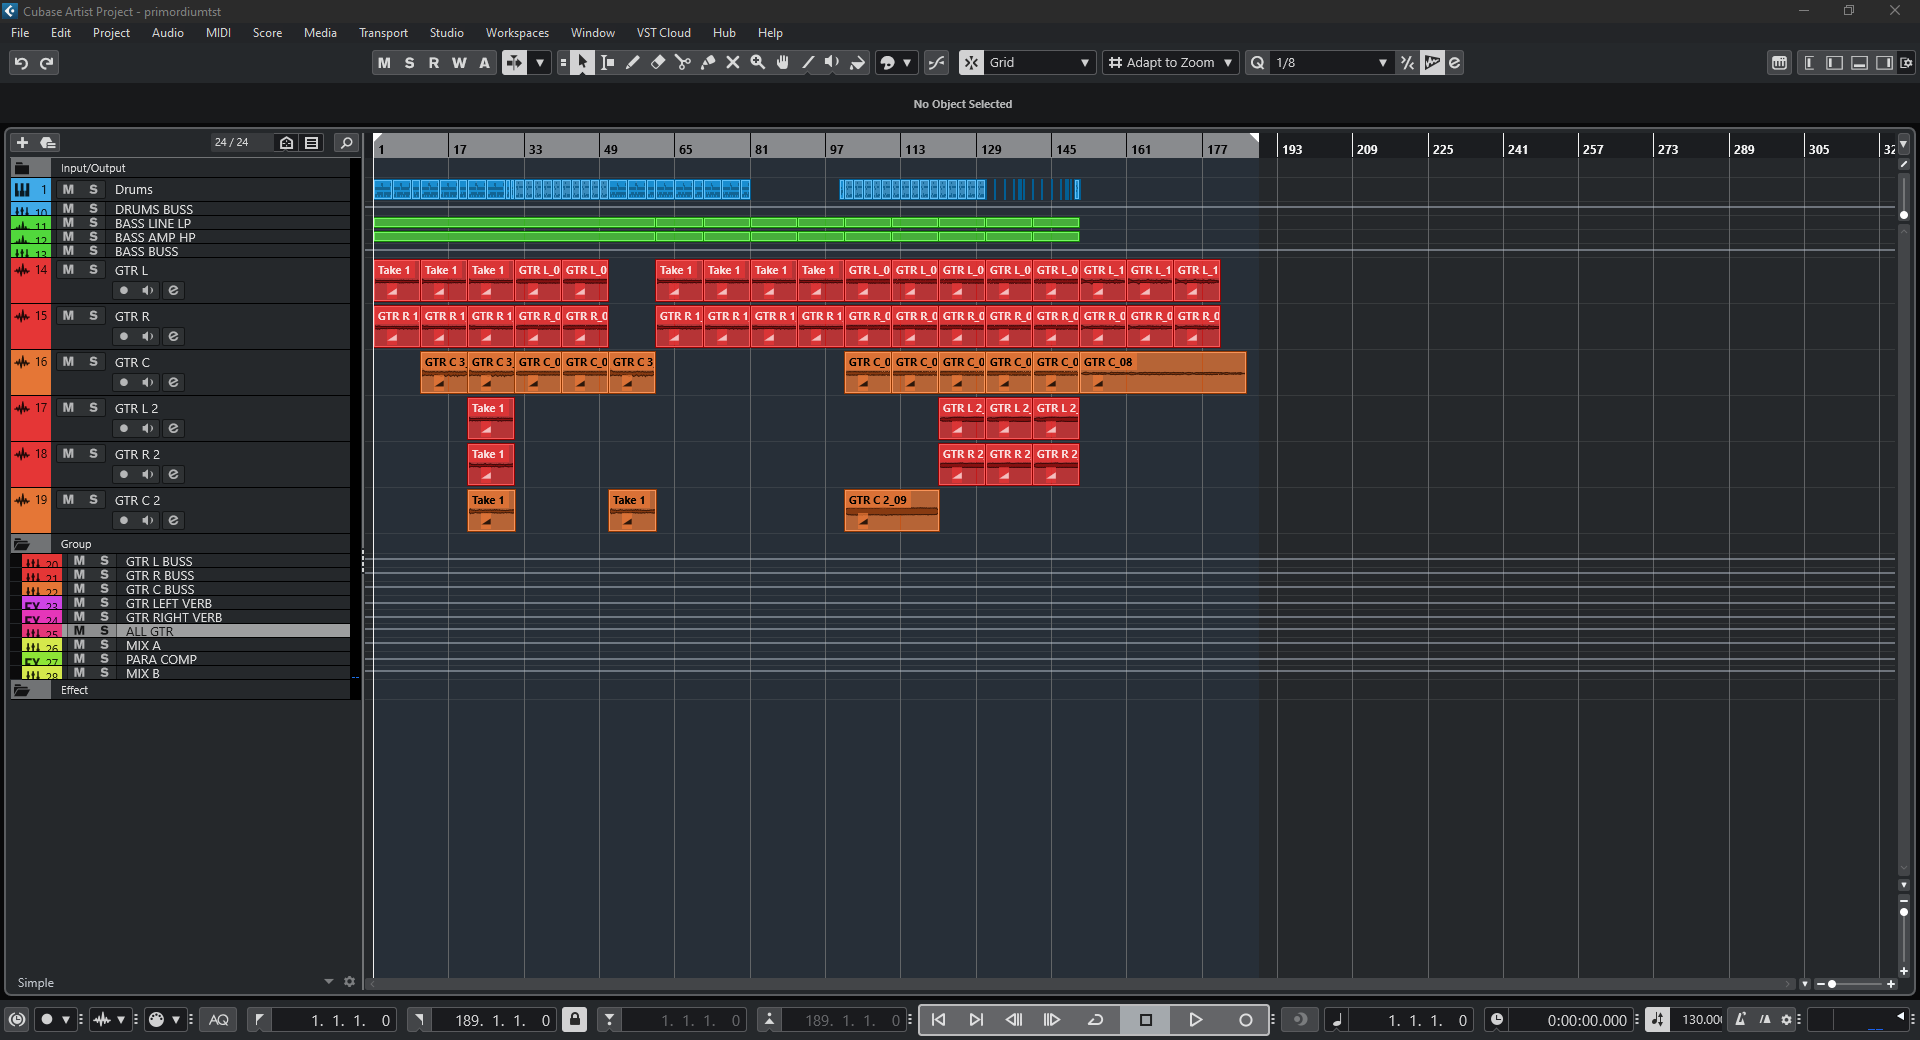
Task: Toggle the Snap on/off button
Action: pyautogui.click(x=971, y=63)
